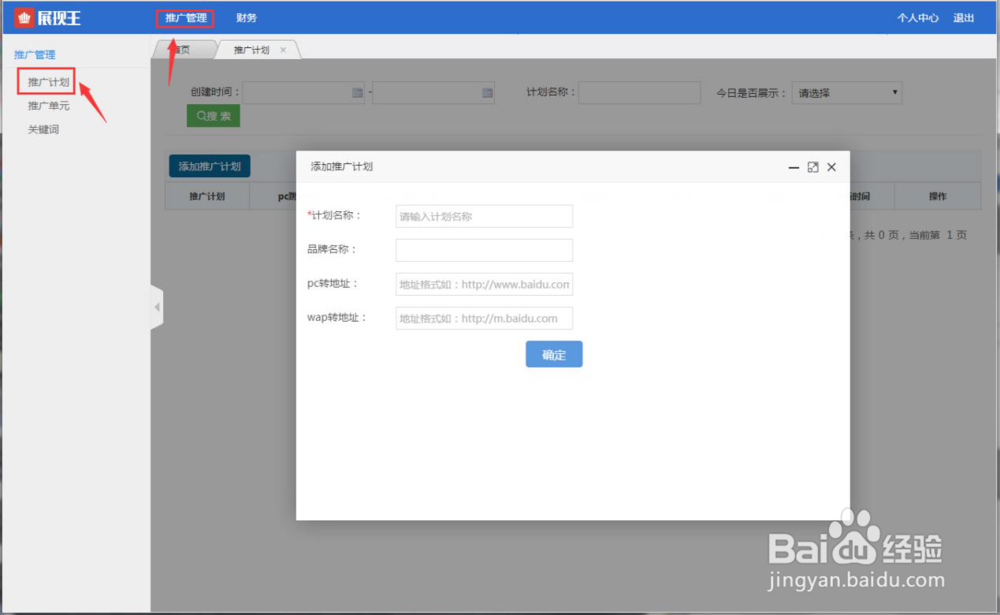Focus the 计划名称 field in the dialog
The height and width of the screenshot is (615, 1000).
[x=484, y=216]
